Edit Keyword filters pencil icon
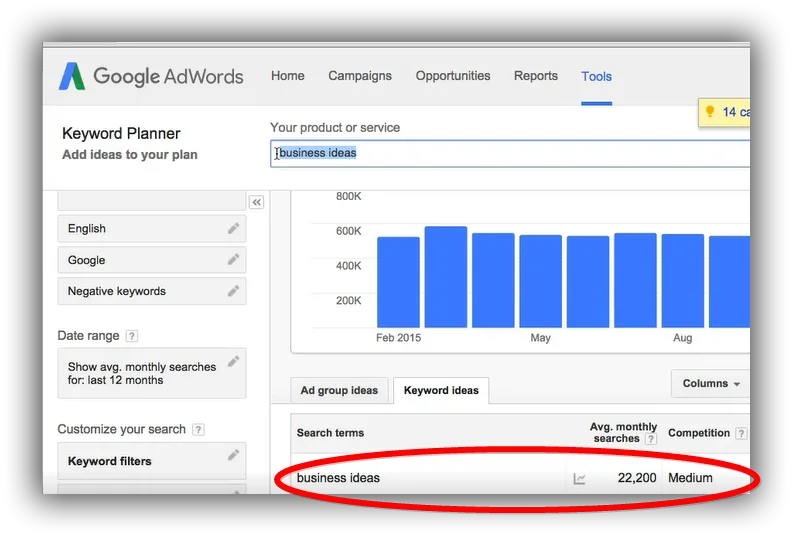Image resolution: width=792 pixels, height=536 pixels. pyautogui.click(x=233, y=455)
